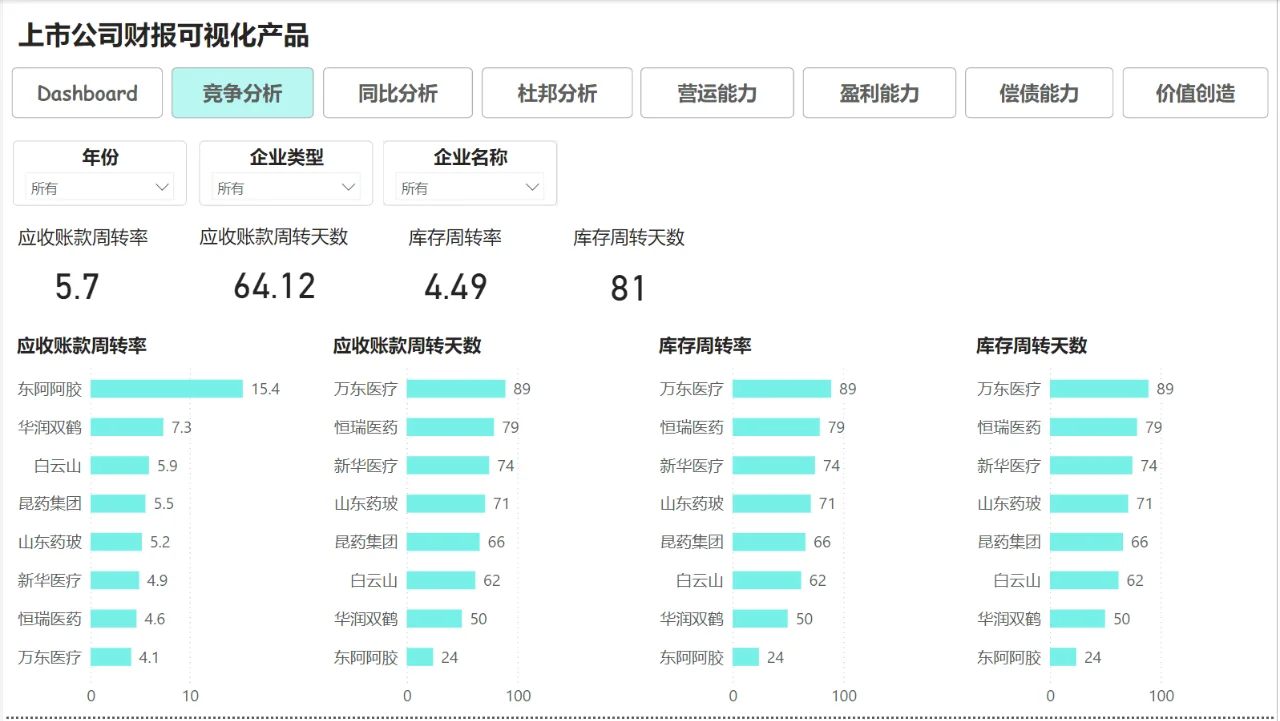Click the 5.7 KPI value
Viewport: 1280px width, 721px height.
point(77,287)
